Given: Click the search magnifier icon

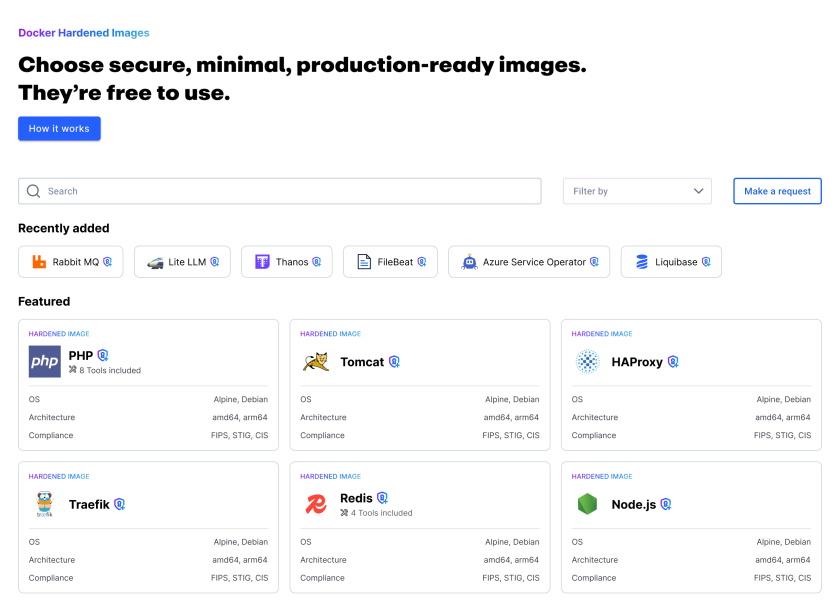Looking at the screenshot, I should pyautogui.click(x=34, y=191).
